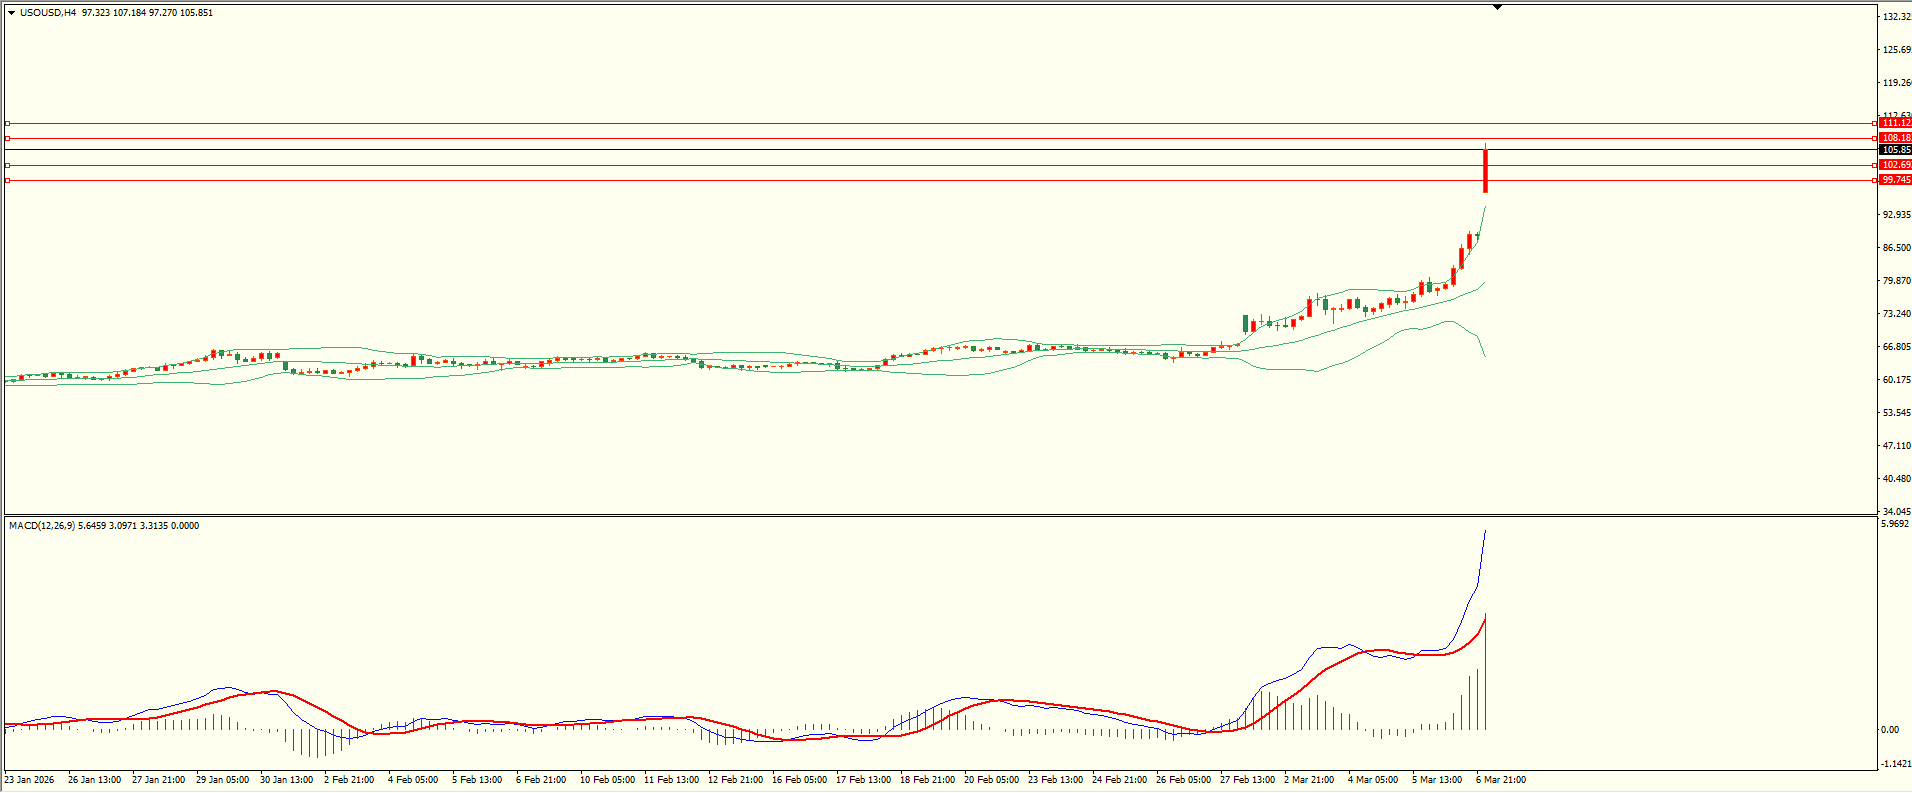Click the chart shift triangle marker at top
The image size is (1912, 793).
click(1497, 7)
